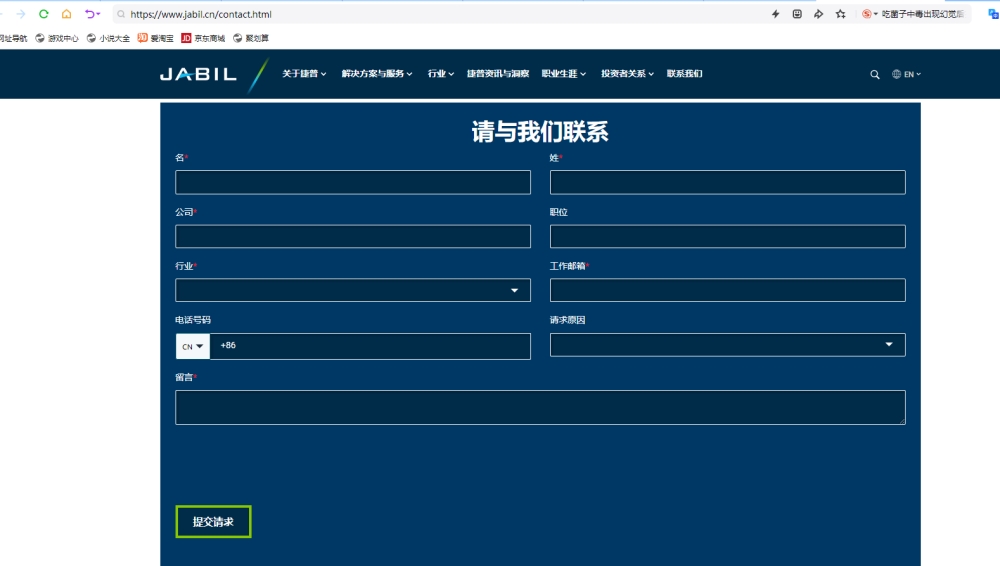
Task: Click the 留言 message textarea
Action: point(540,407)
